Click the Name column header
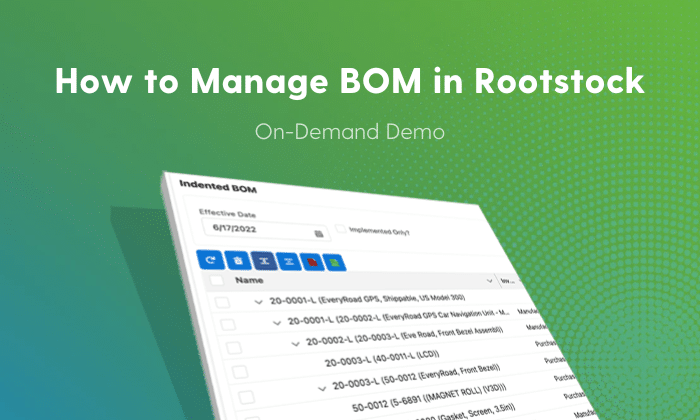Image resolution: width=700 pixels, height=420 pixels. (249, 280)
